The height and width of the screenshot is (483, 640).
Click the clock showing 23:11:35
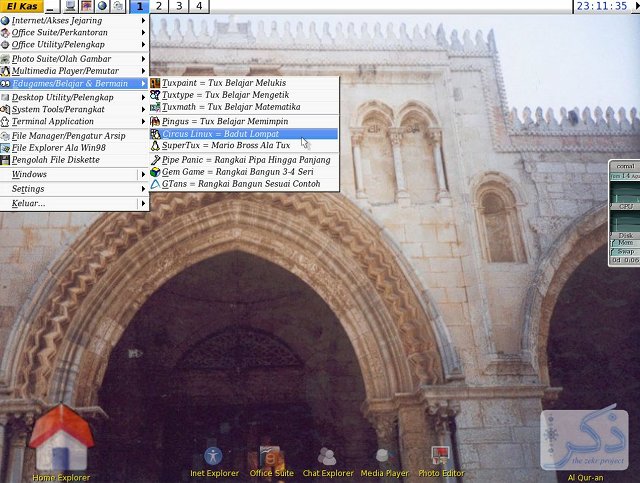tap(602, 6)
